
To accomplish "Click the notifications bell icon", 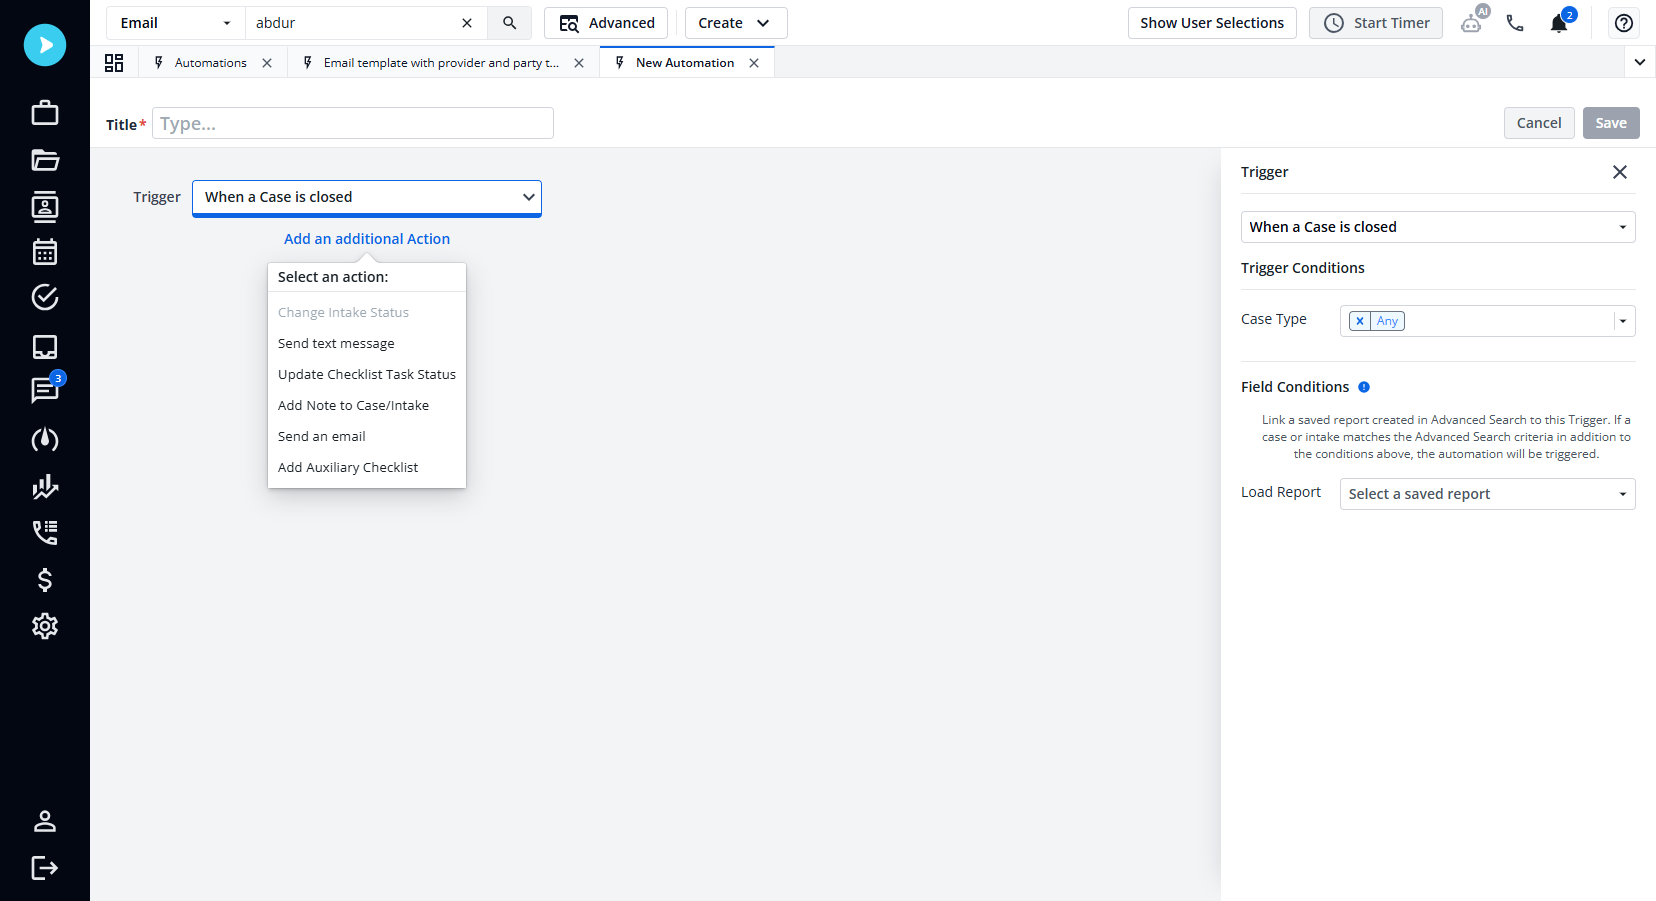I will (1559, 23).
